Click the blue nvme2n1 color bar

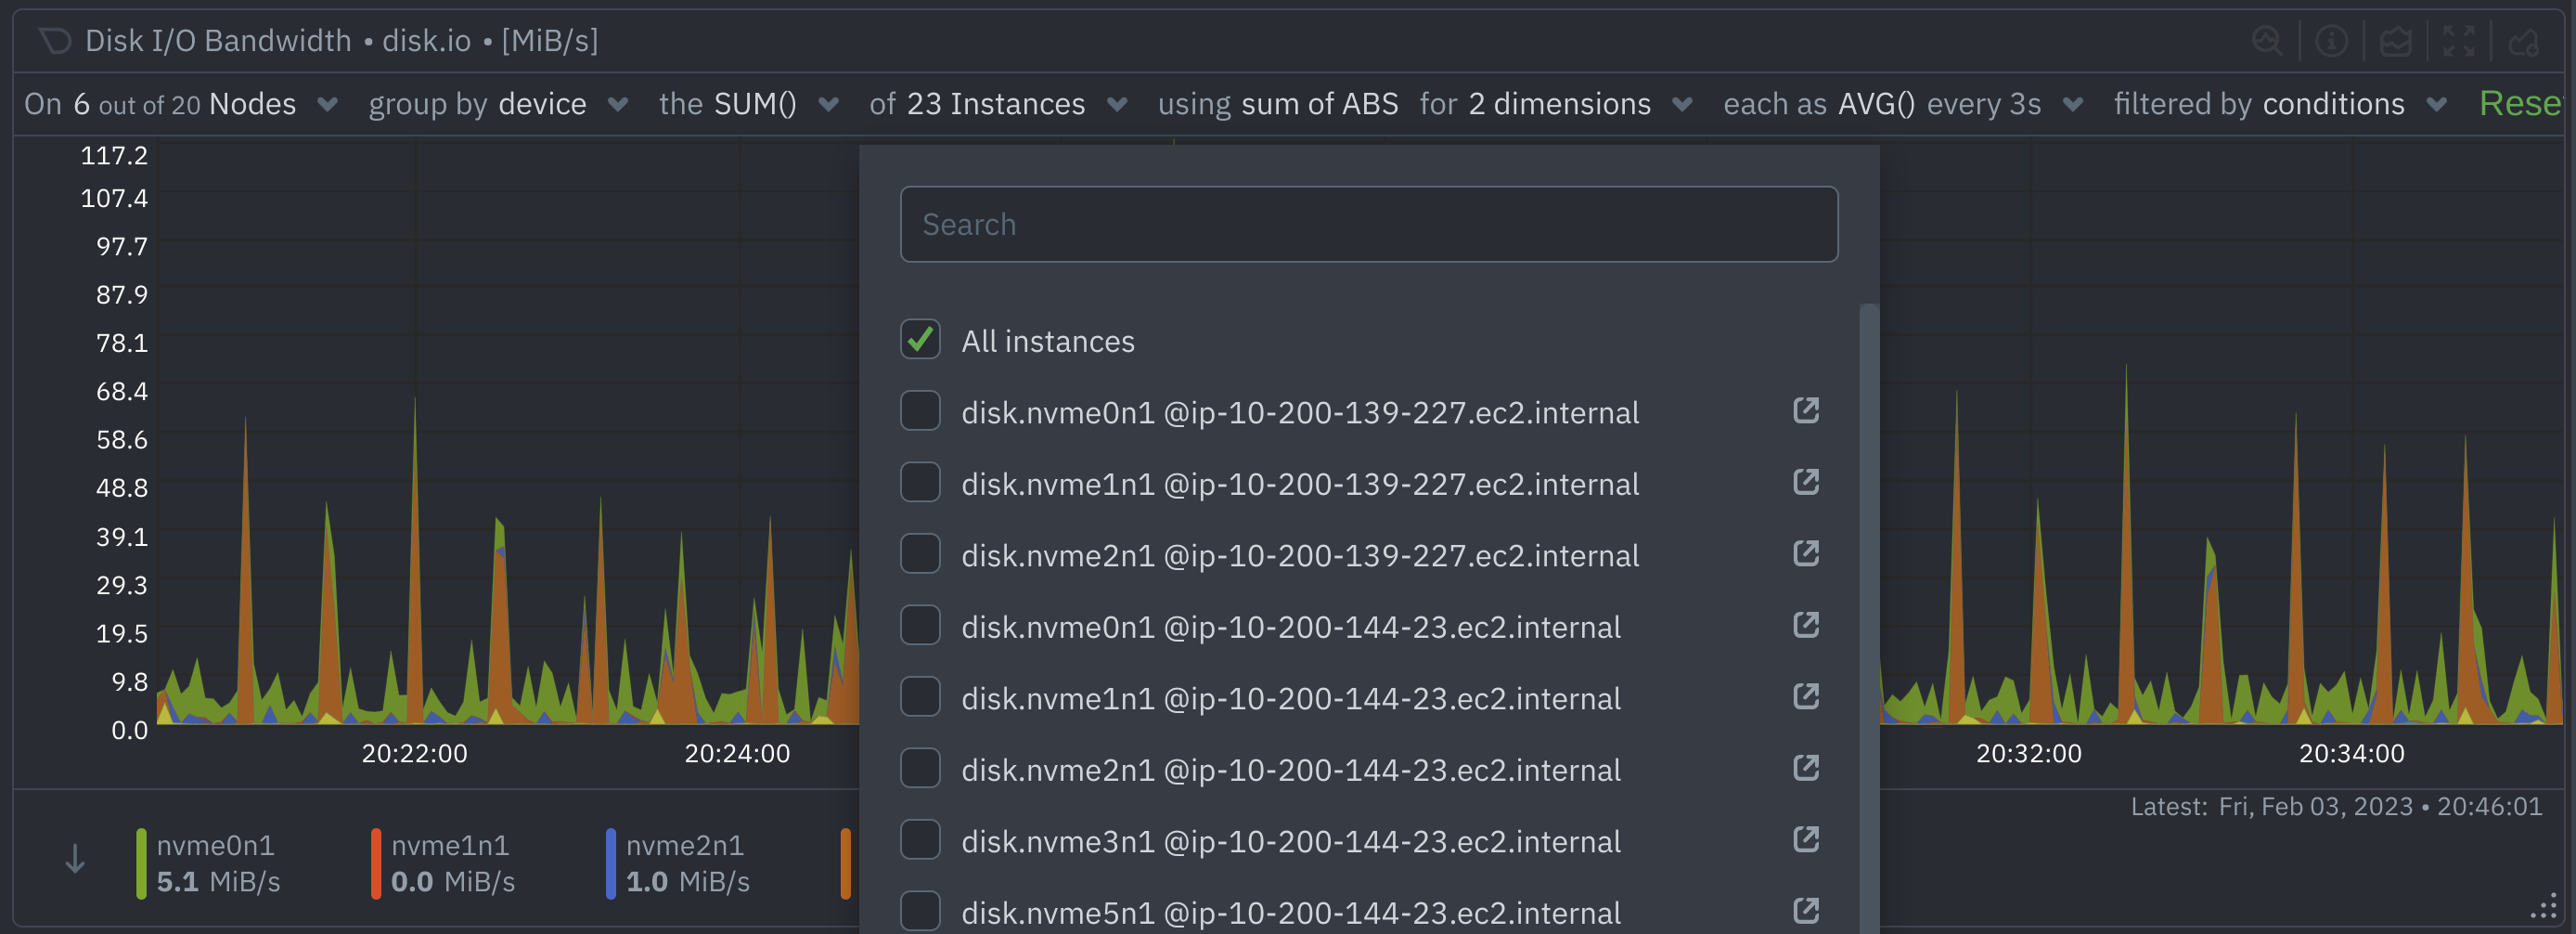pos(611,863)
